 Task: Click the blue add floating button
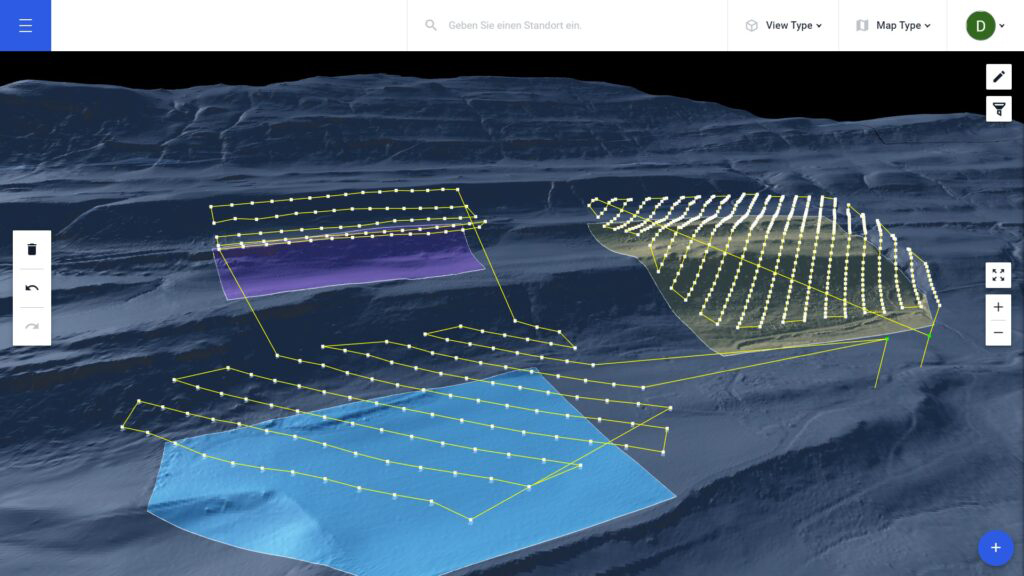click(x=995, y=548)
